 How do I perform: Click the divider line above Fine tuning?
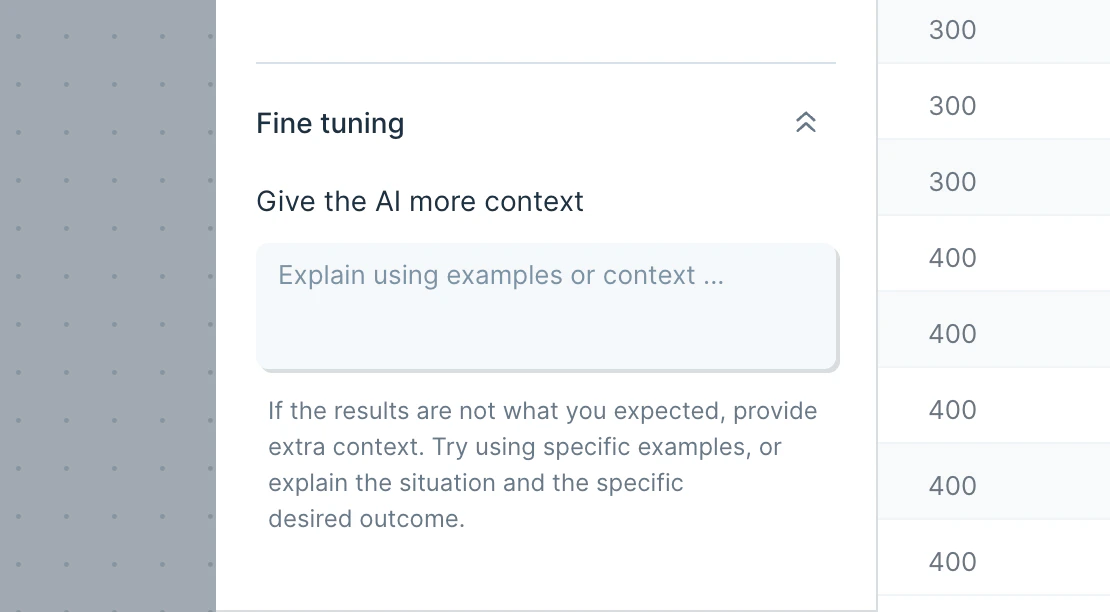pyautogui.click(x=546, y=63)
